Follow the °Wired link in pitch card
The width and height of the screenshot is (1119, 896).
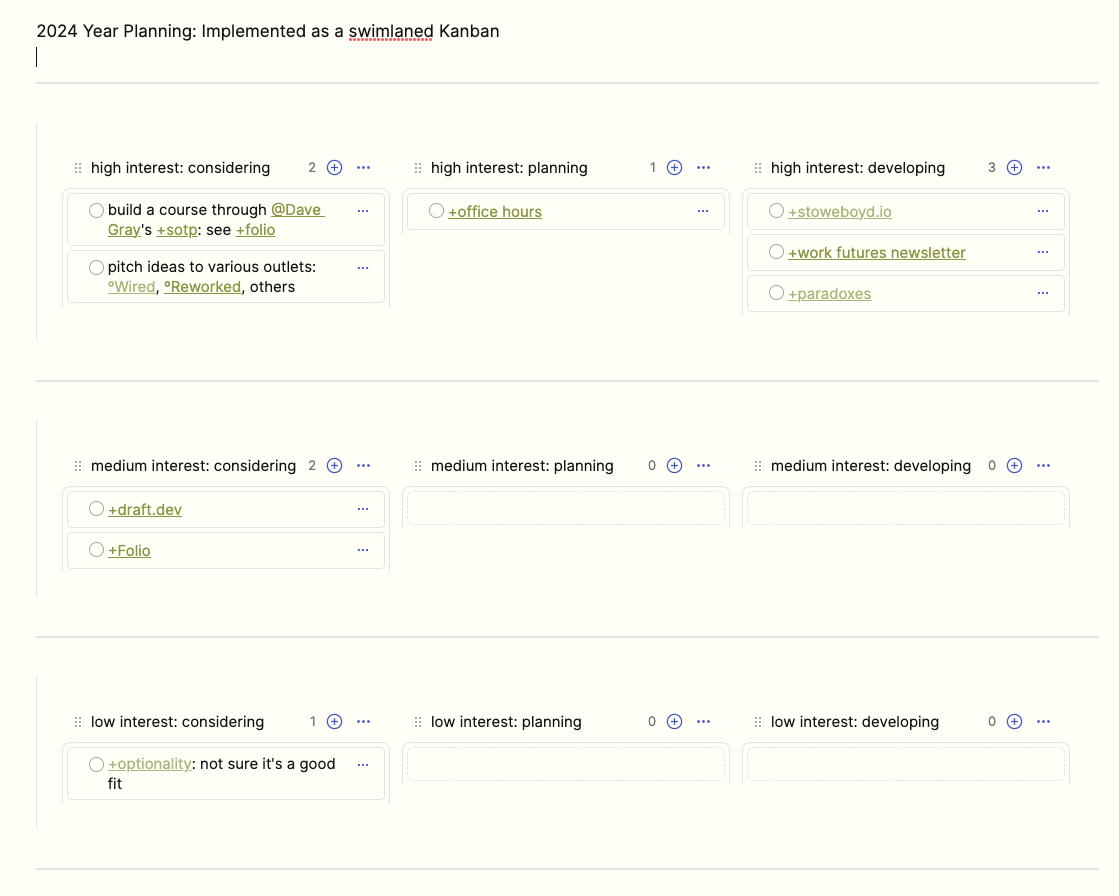[132, 287]
